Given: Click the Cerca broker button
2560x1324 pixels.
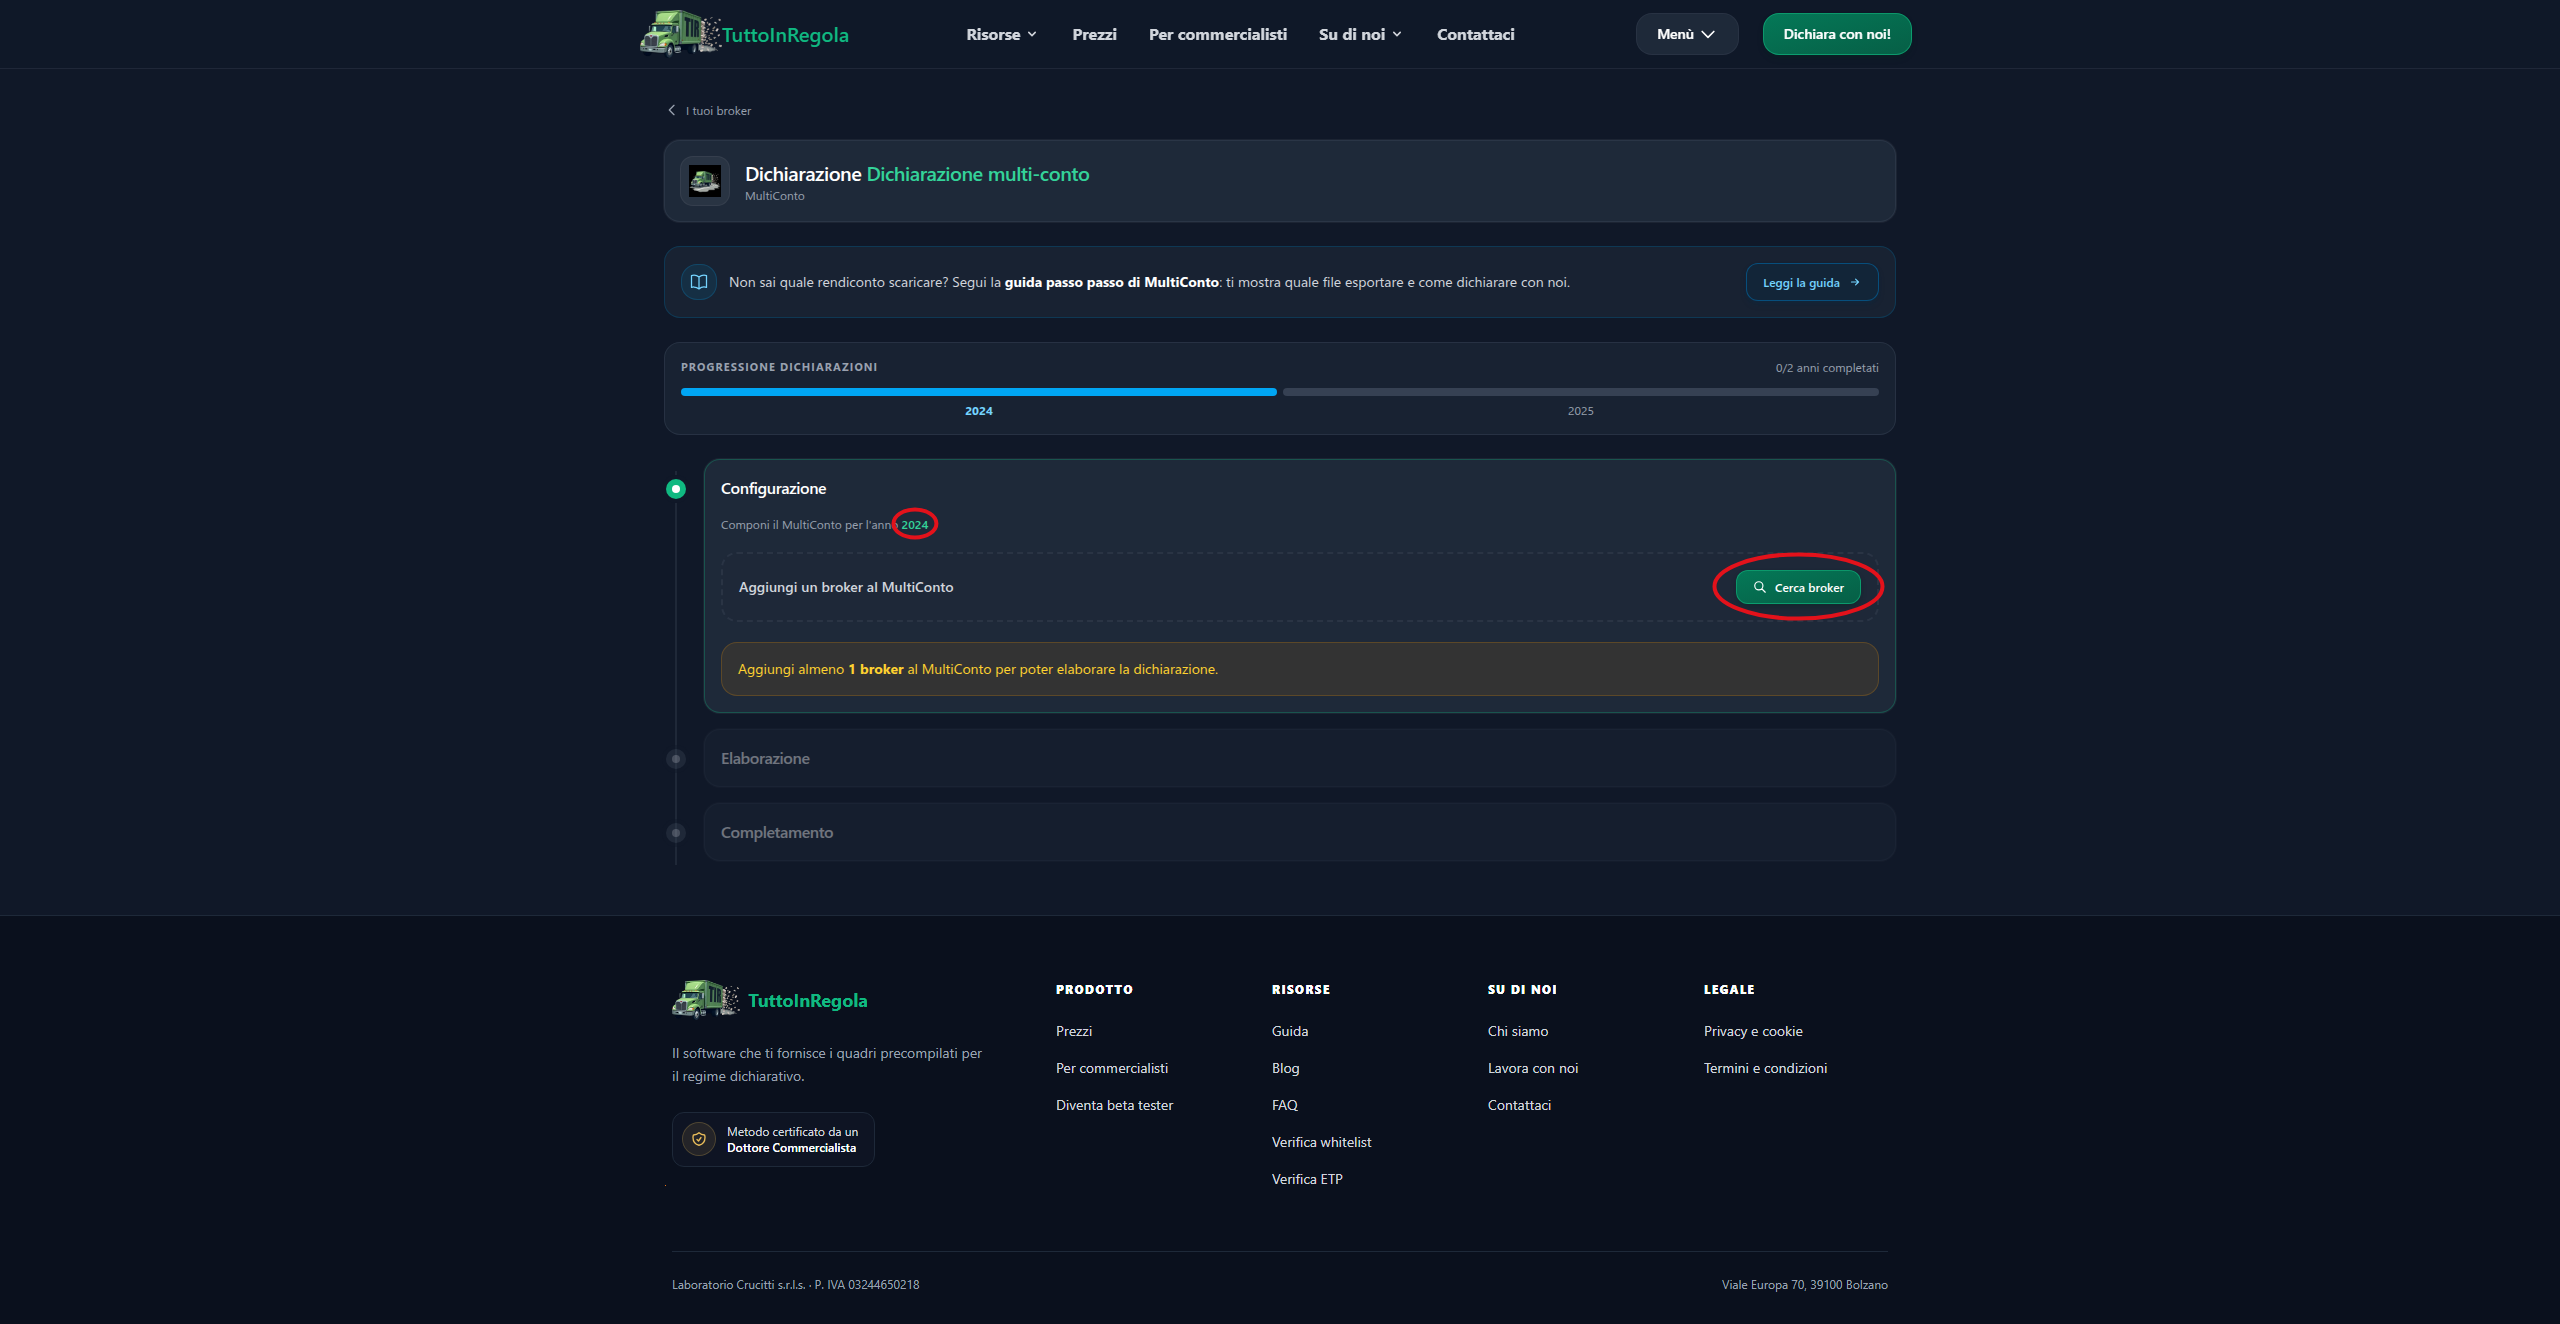Looking at the screenshot, I should click(x=1798, y=587).
